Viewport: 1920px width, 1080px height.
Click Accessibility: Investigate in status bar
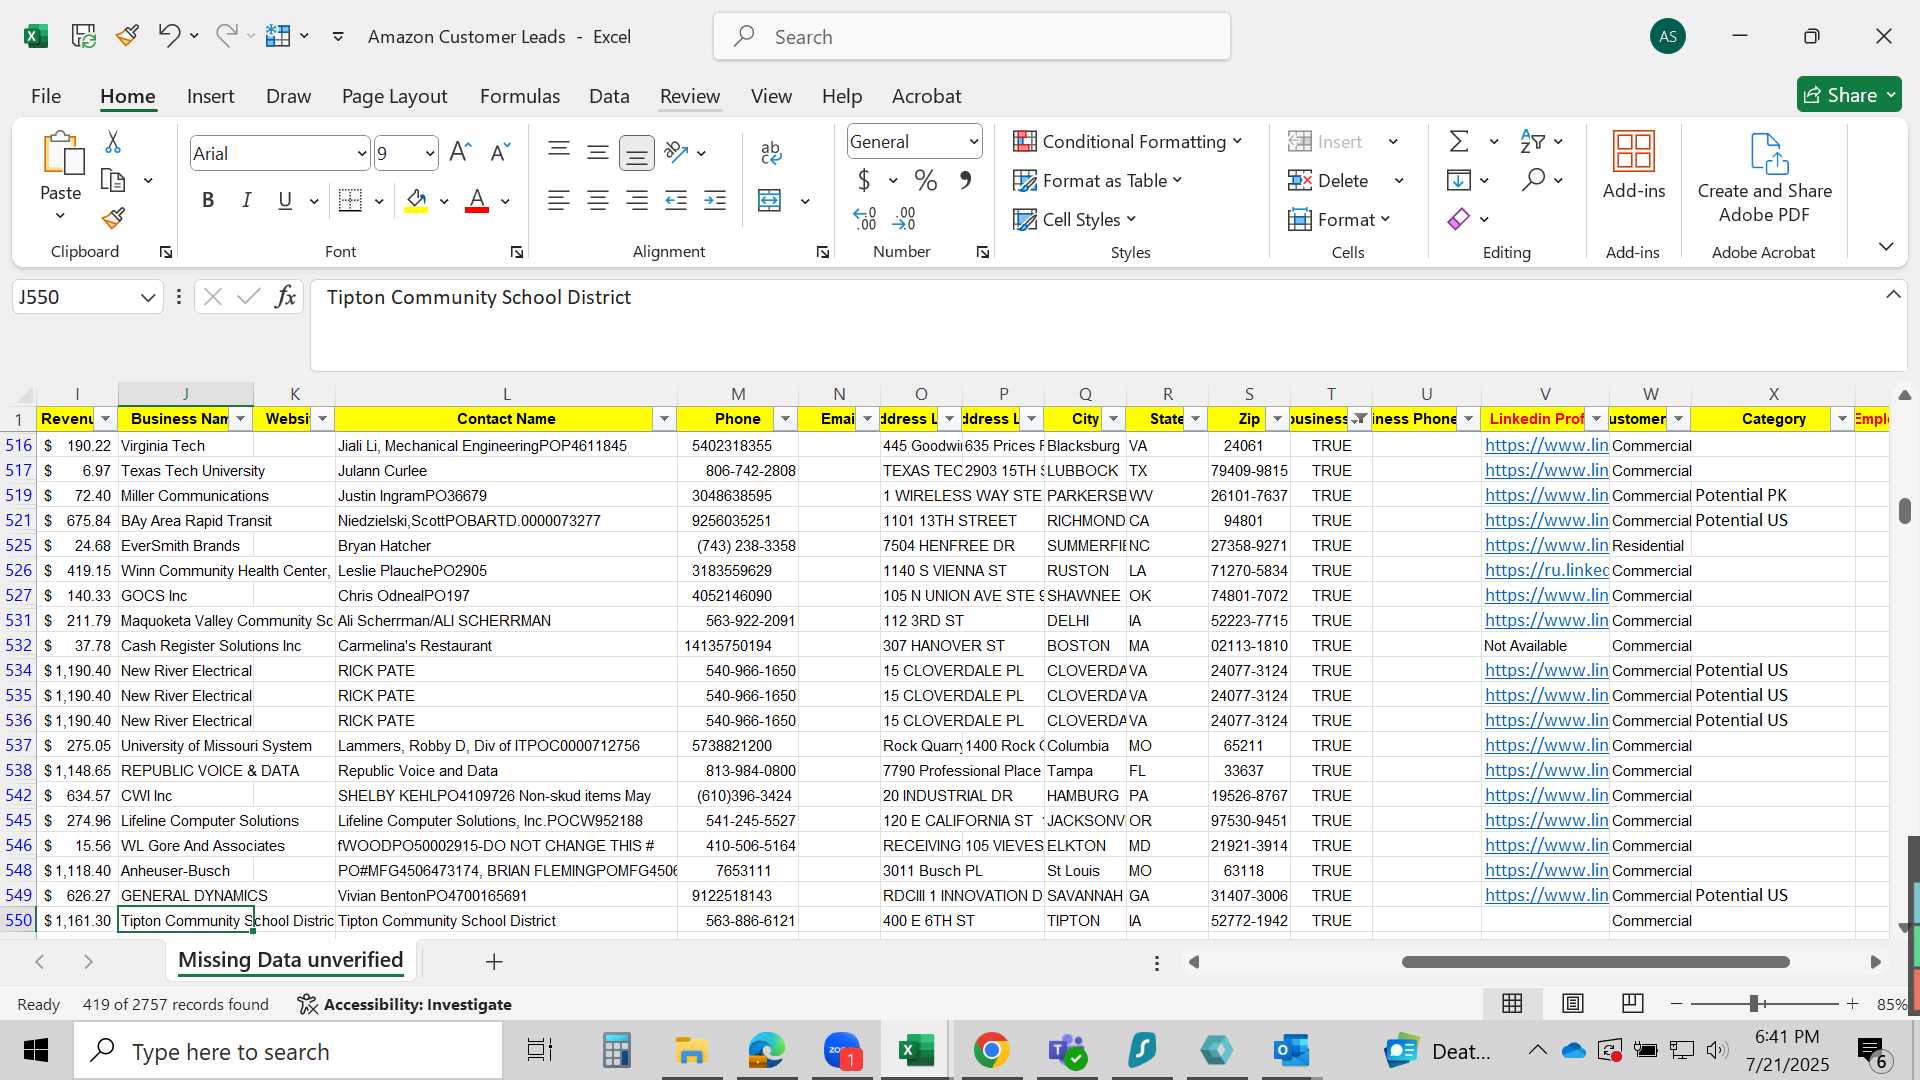click(x=405, y=1004)
